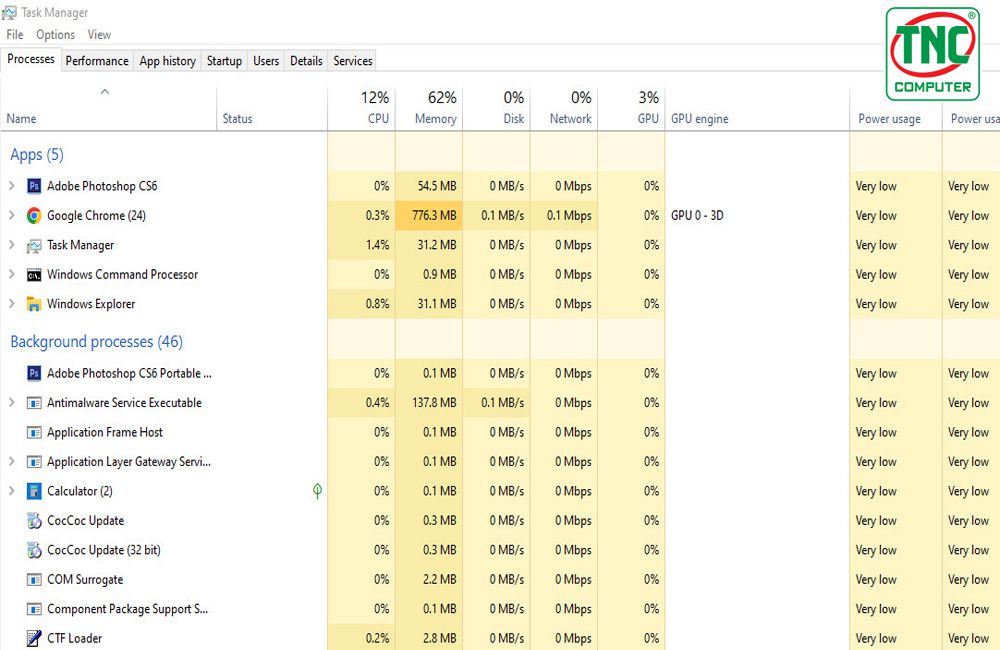Click the Adobe Photoshop CS6 app icon

[x=34, y=186]
